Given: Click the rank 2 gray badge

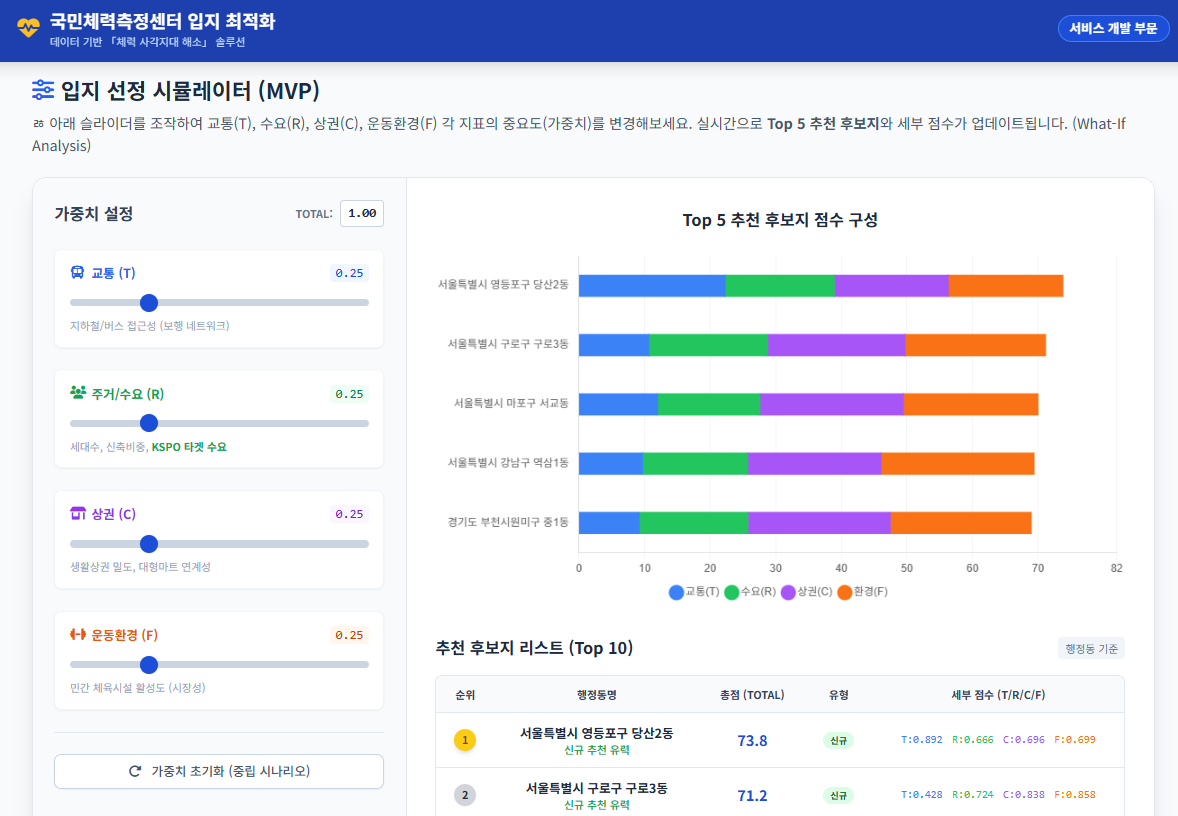Looking at the screenshot, I should (x=465, y=795).
